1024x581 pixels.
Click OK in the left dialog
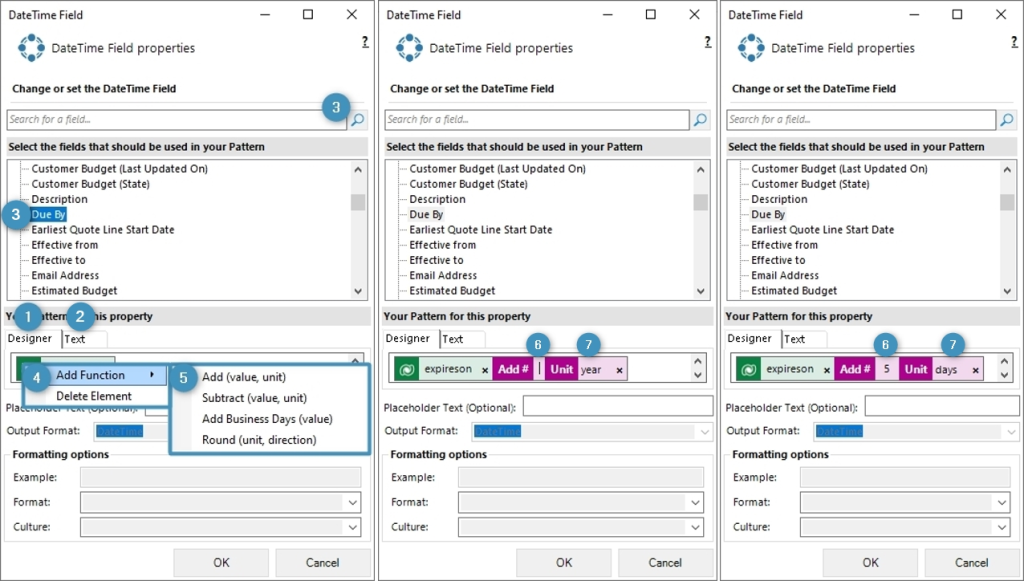click(x=221, y=563)
